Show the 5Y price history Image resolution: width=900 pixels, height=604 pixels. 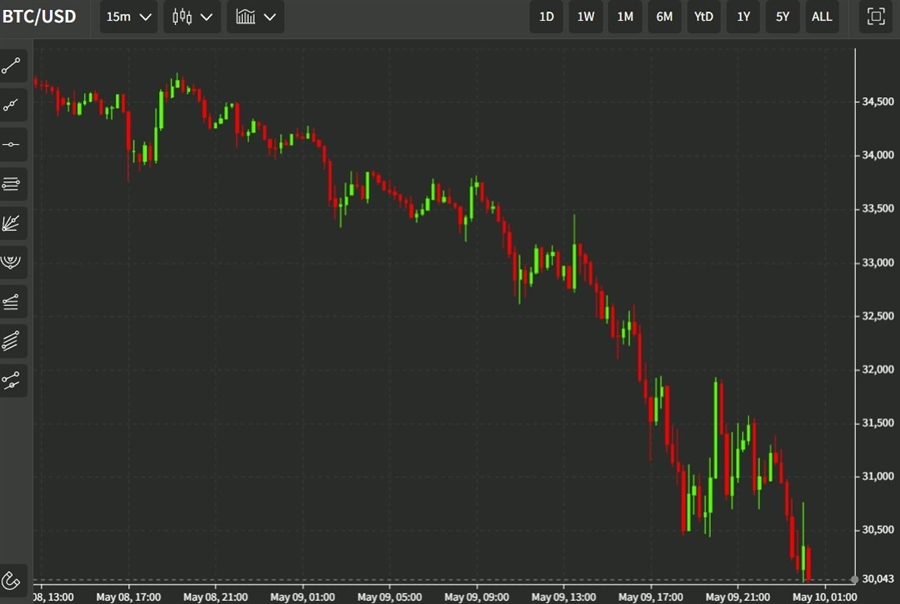(782, 17)
